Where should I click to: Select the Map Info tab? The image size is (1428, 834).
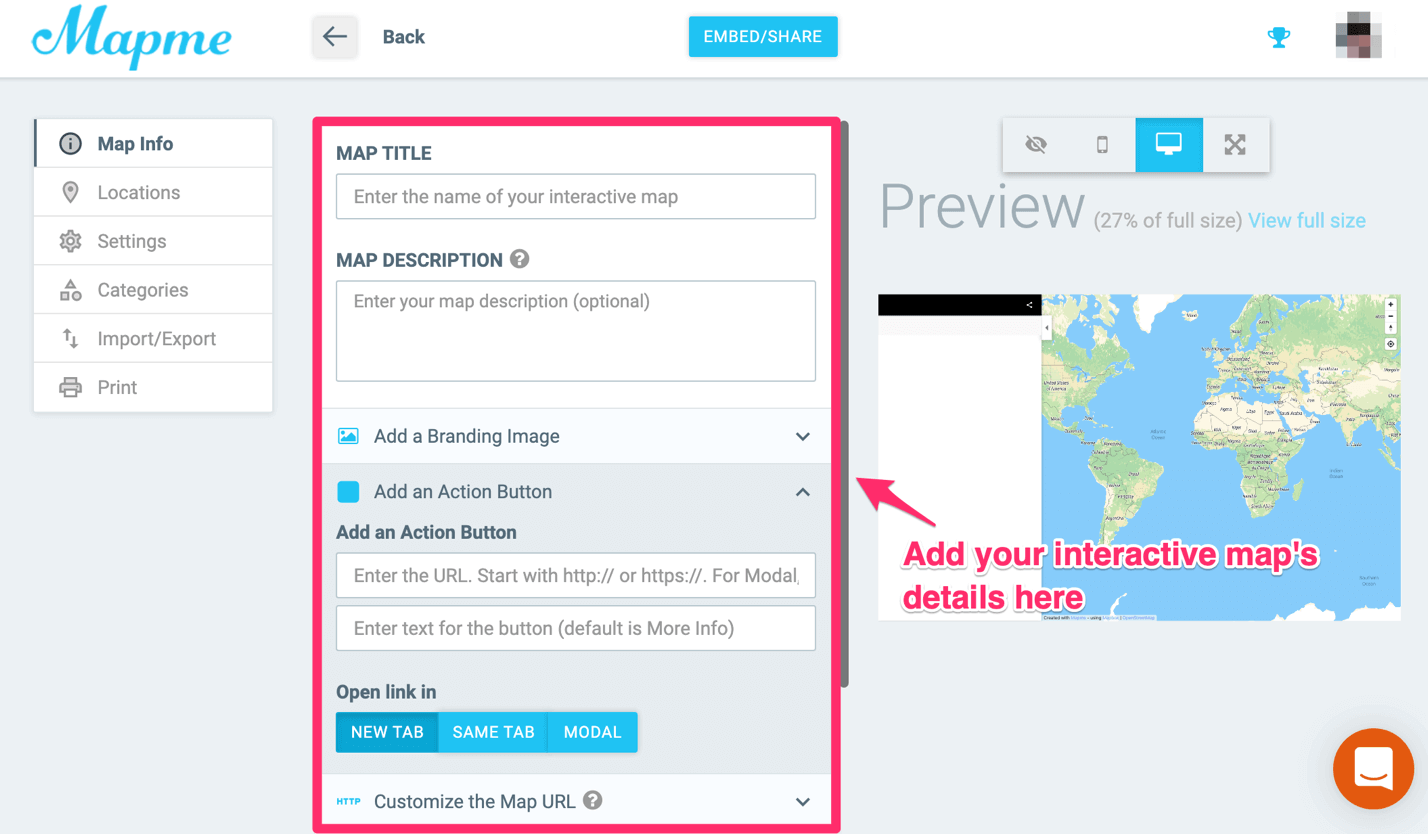tap(153, 143)
